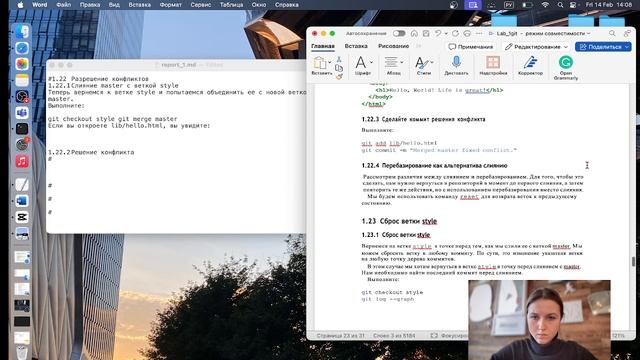
Task: Click the Format Painter brush icon
Action: [339, 76]
